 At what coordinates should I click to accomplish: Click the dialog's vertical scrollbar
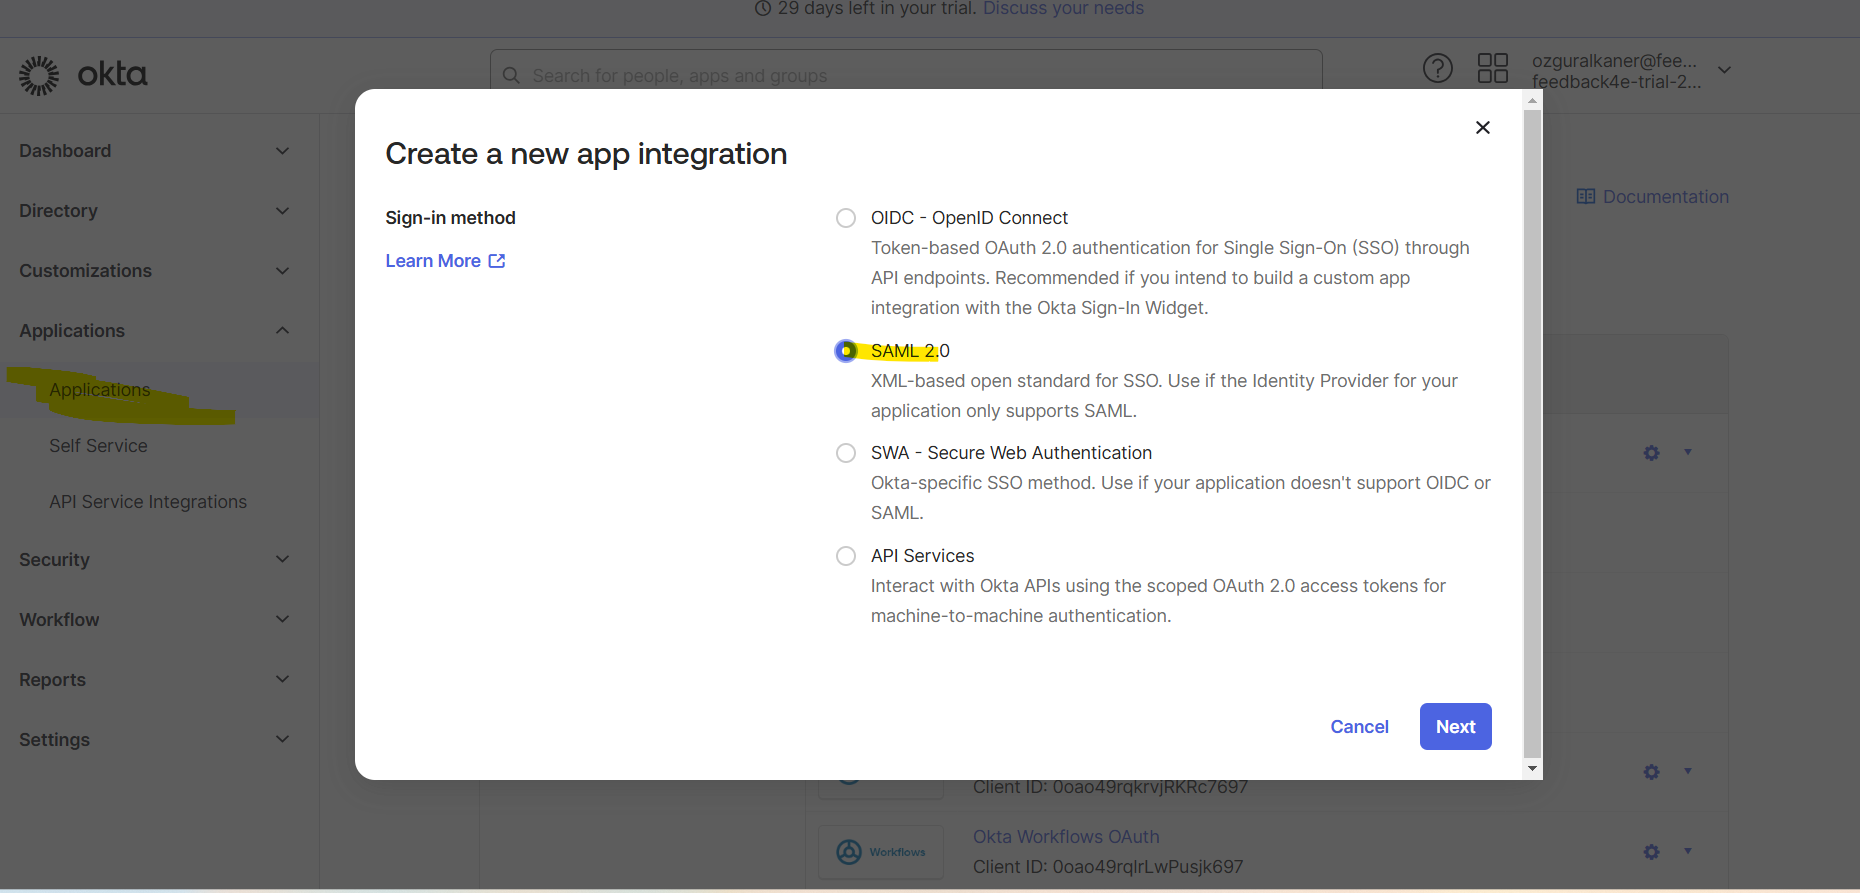point(1532,432)
